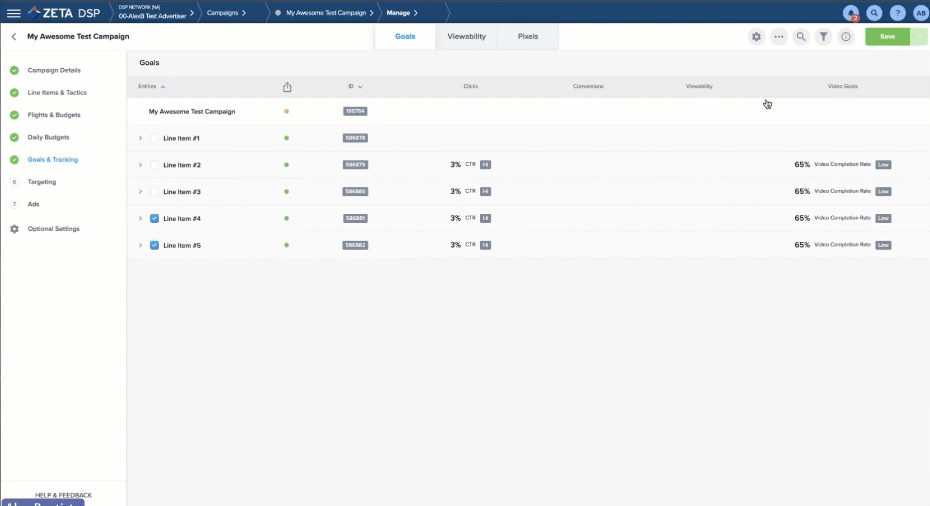Image resolution: width=930 pixels, height=506 pixels.
Task: Go to Targeting in the sidebar
Action: 42,182
